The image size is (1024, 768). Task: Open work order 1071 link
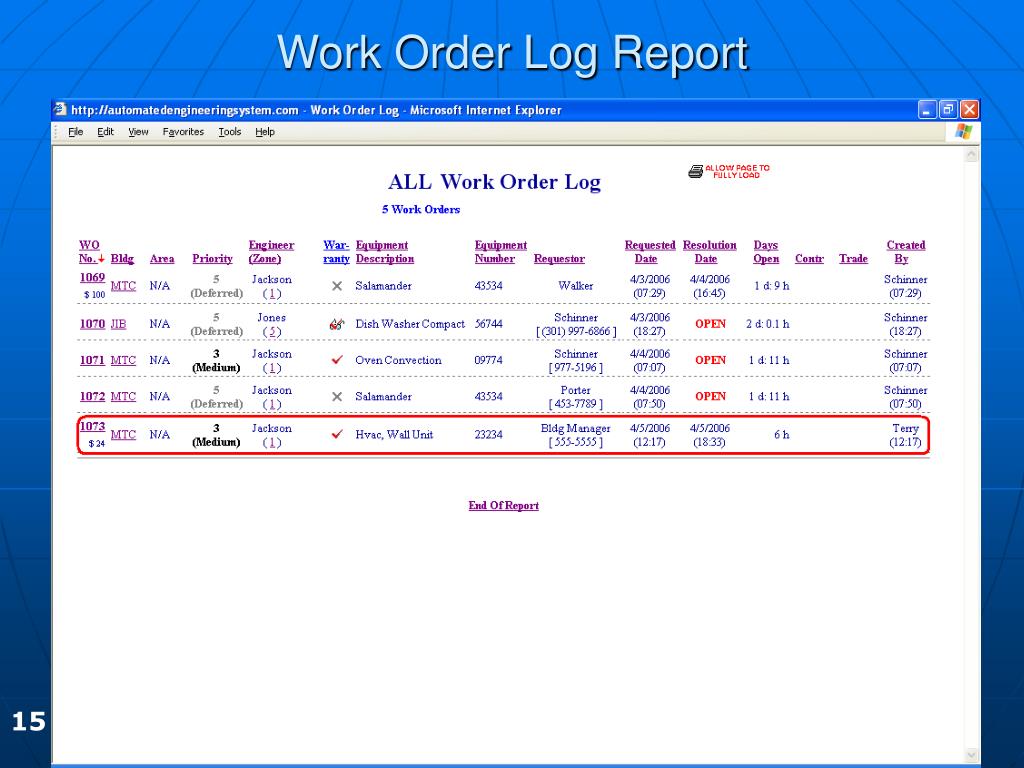pyautogui.click(x=92, y=360)
